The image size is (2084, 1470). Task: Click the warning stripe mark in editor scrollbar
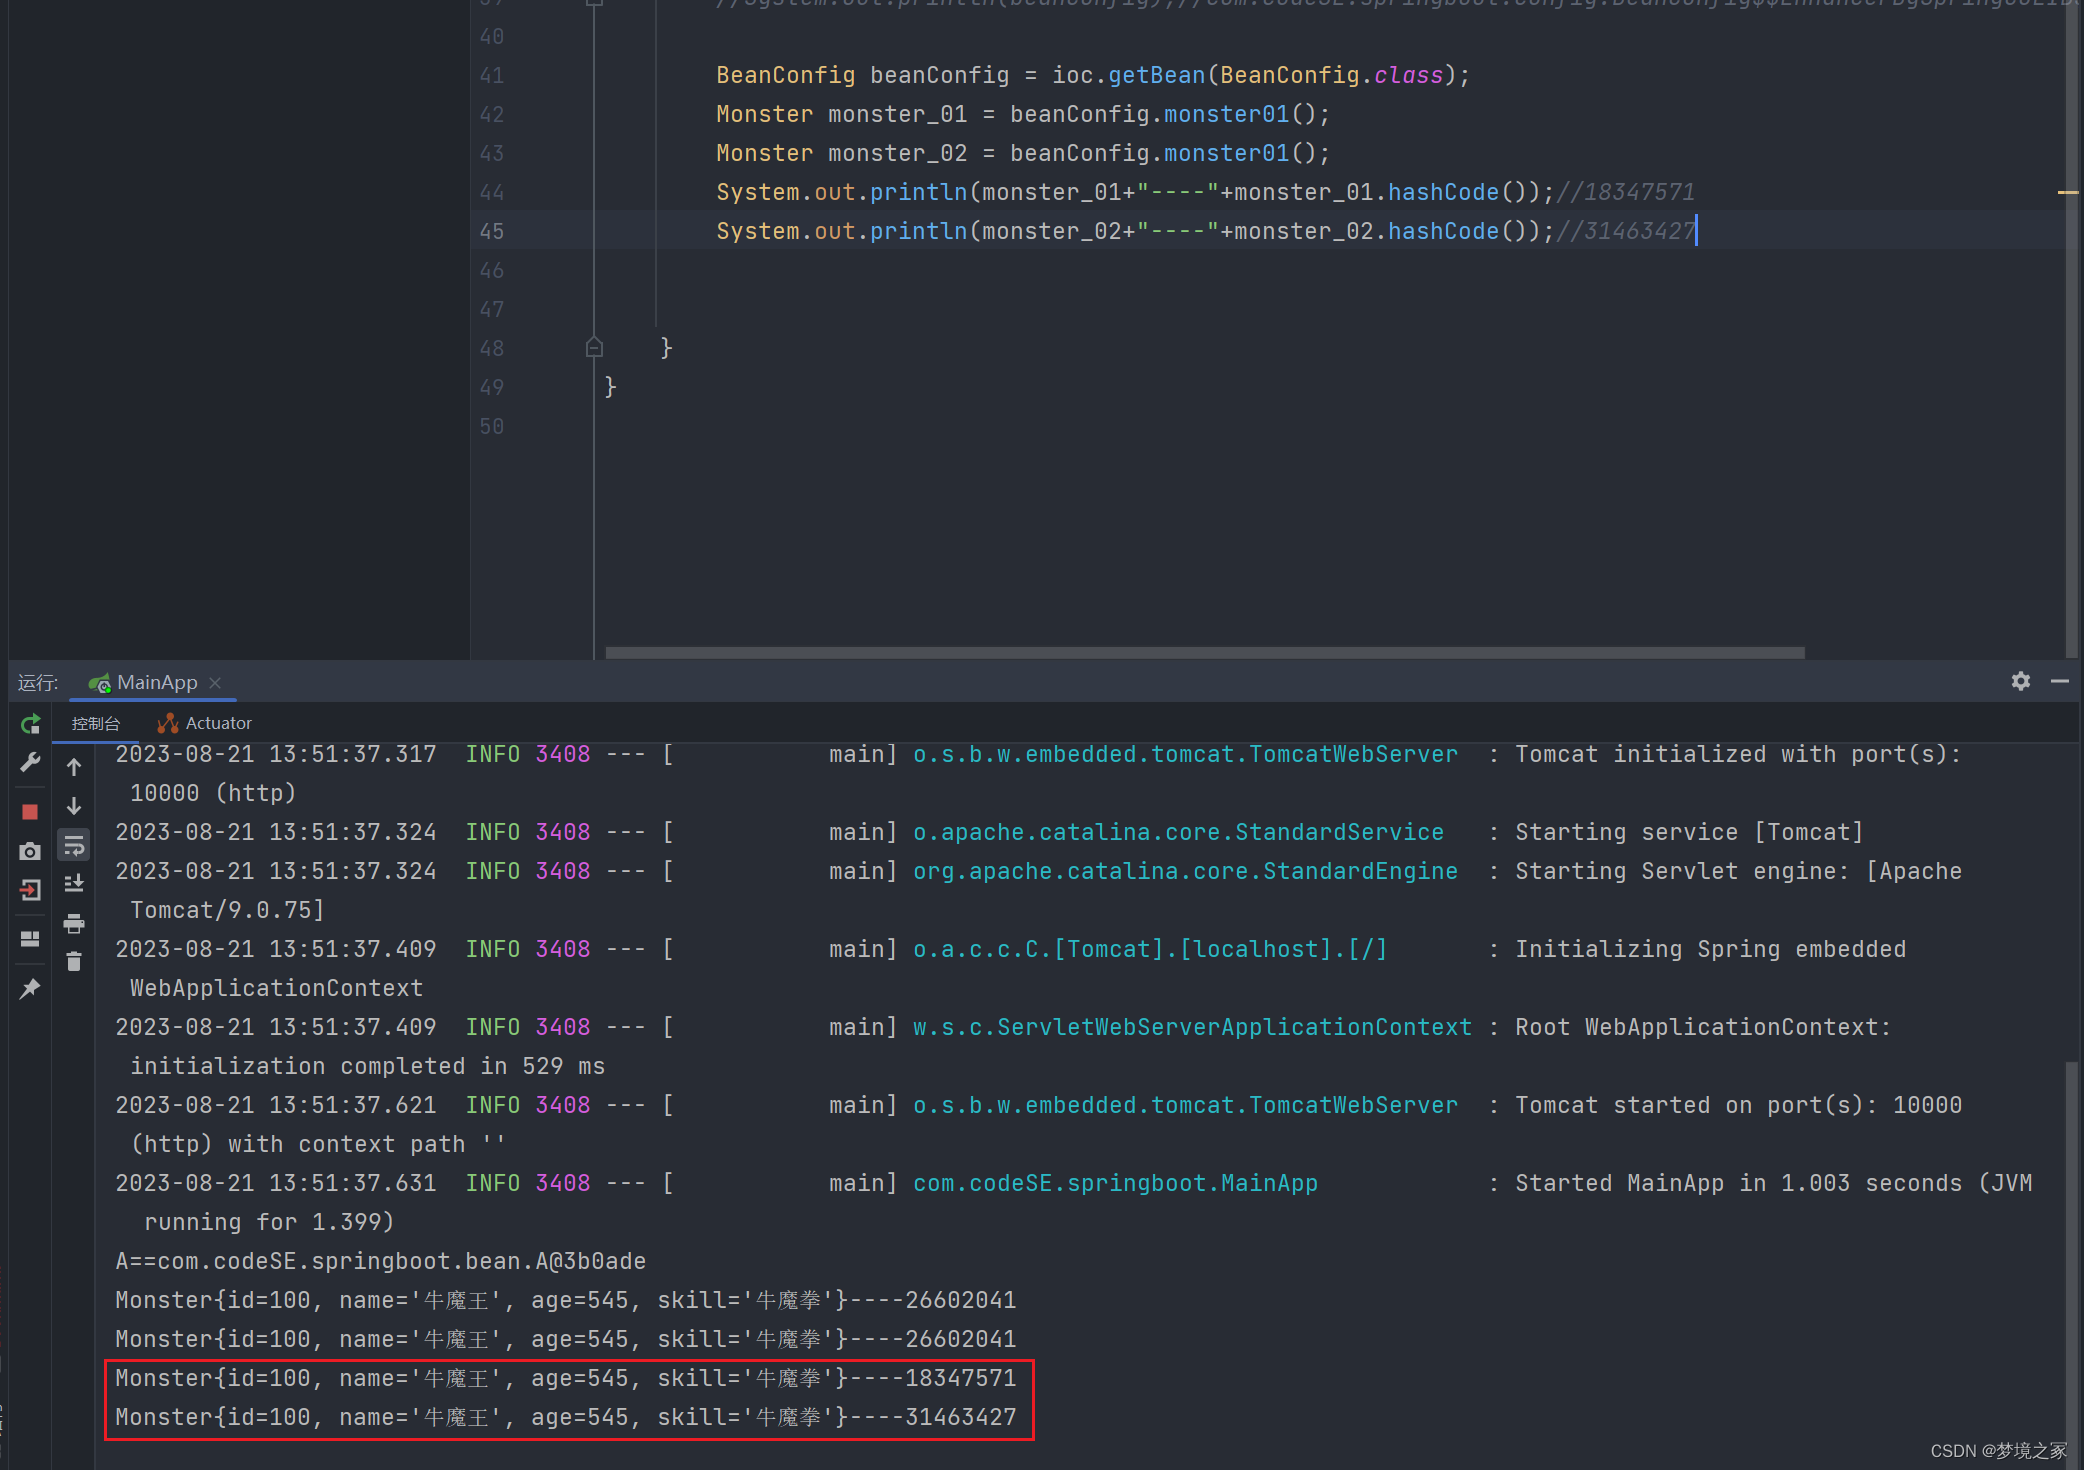2068,192
